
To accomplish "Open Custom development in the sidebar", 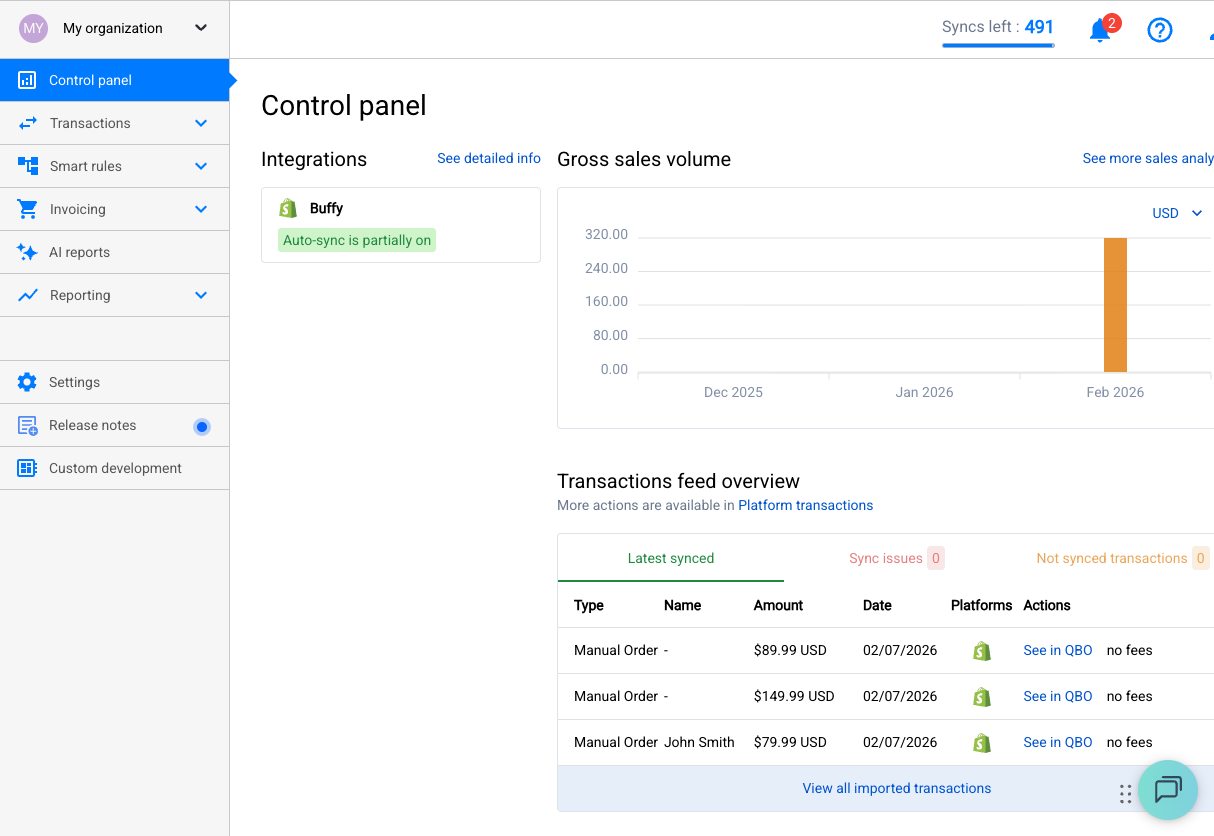I will click(115, 468).
